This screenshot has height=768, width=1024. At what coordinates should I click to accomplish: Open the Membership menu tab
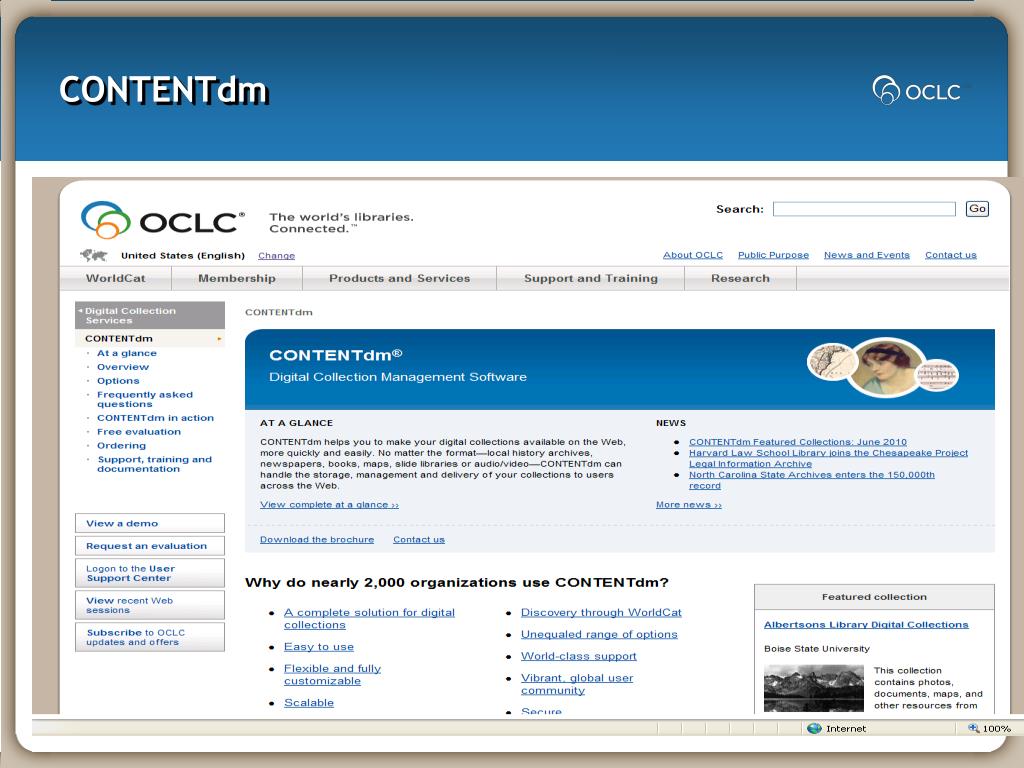237,278
